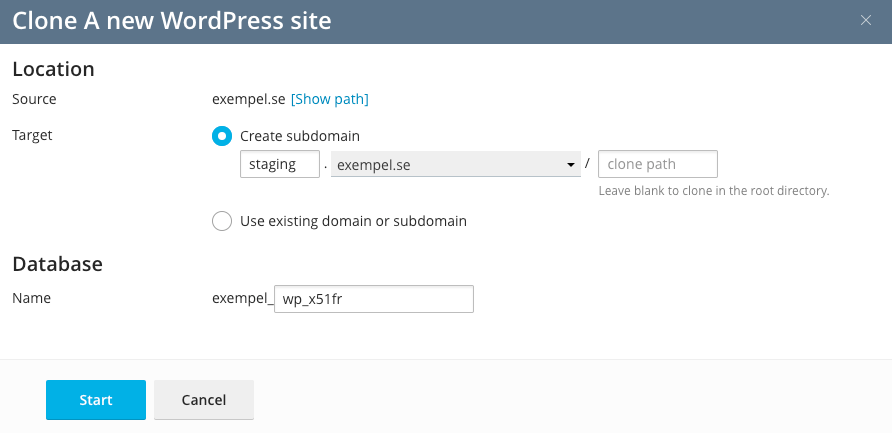This screenshot has height=433, width=892.
Task: Click the Show path link
Action: coord(329,99)
